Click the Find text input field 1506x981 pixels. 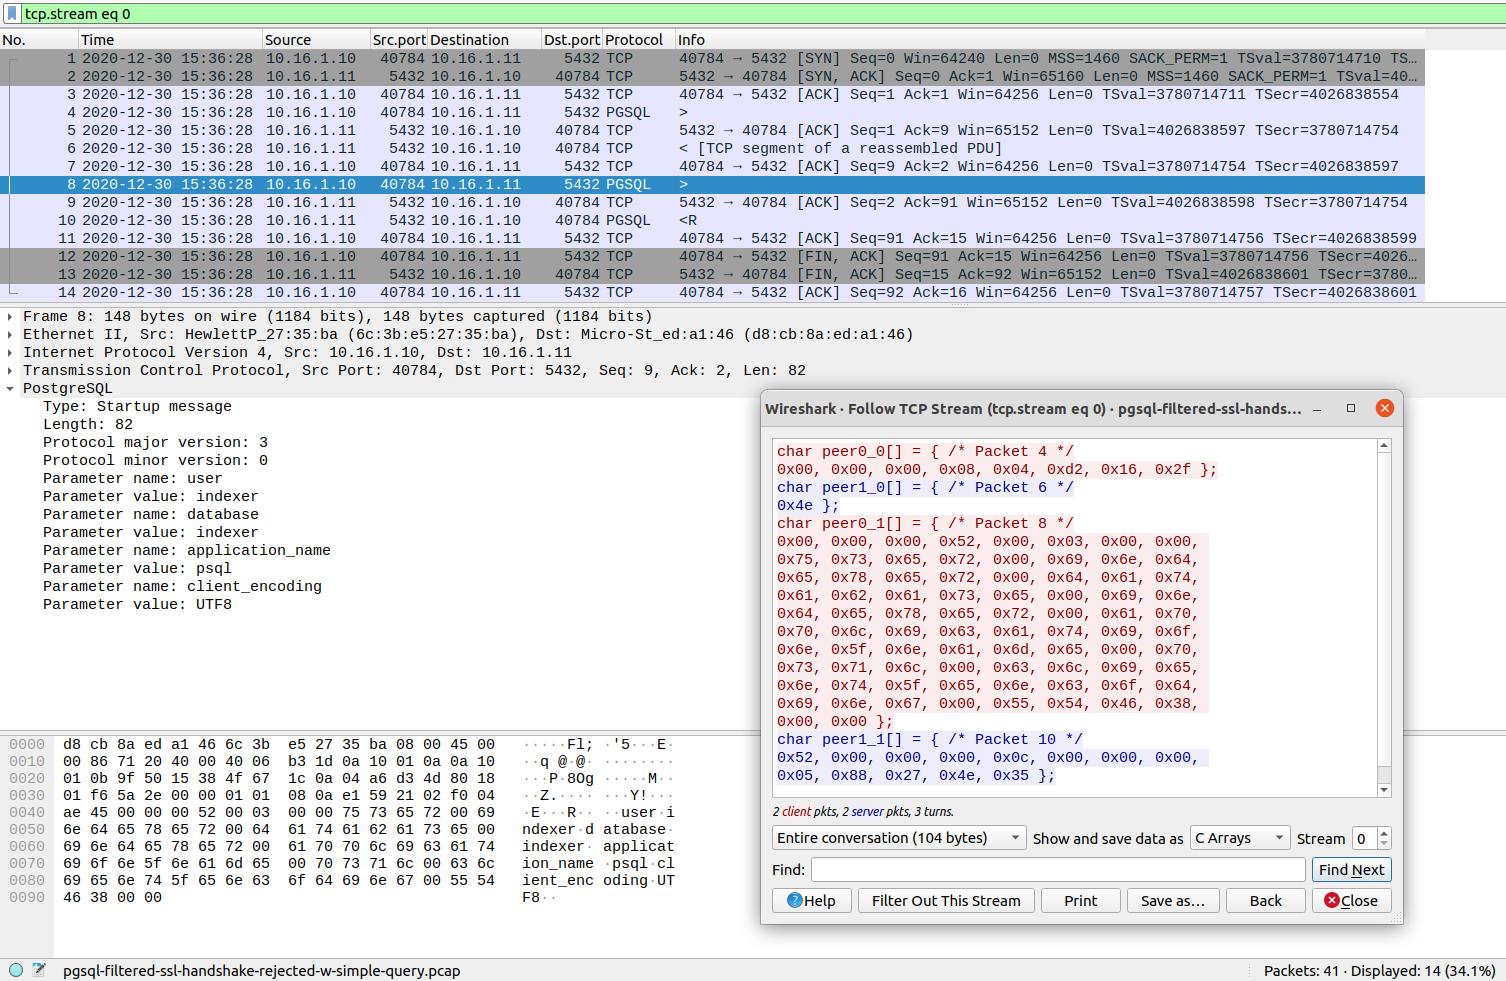click(x=1057, y=870)
